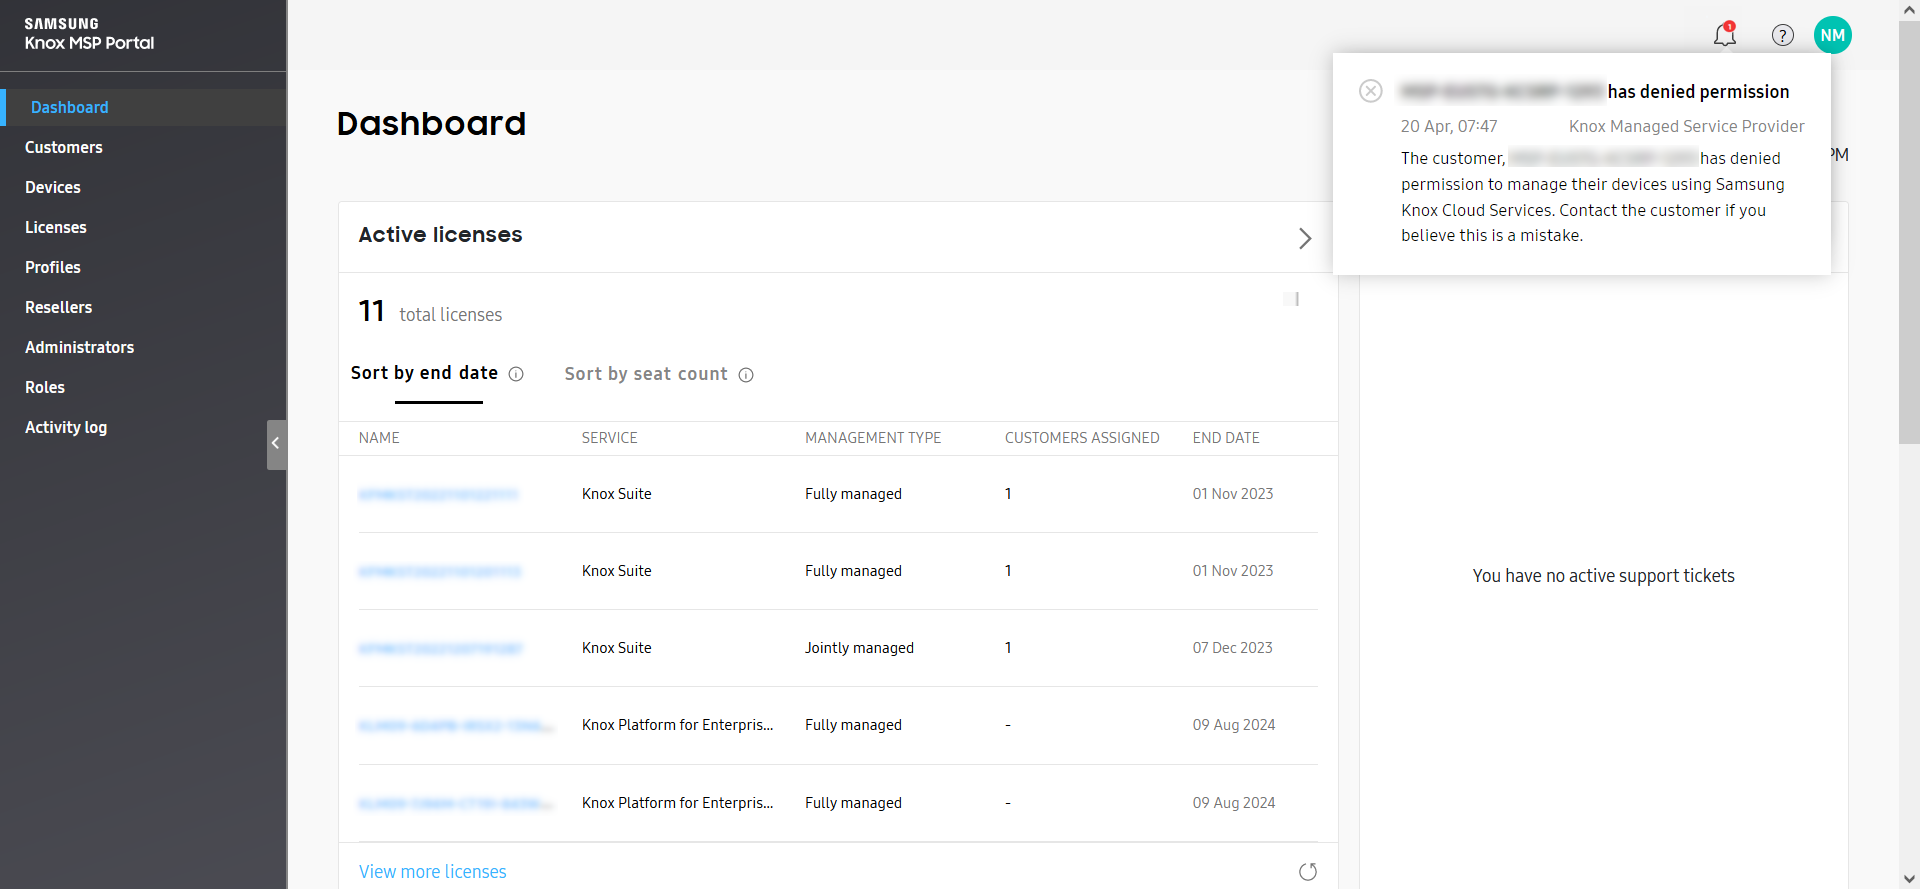The height and width of the screenshot is (889, 1920).
Task: Click the notification timestamp 20 Apr, 07:47
Action: click(1449, 126)
